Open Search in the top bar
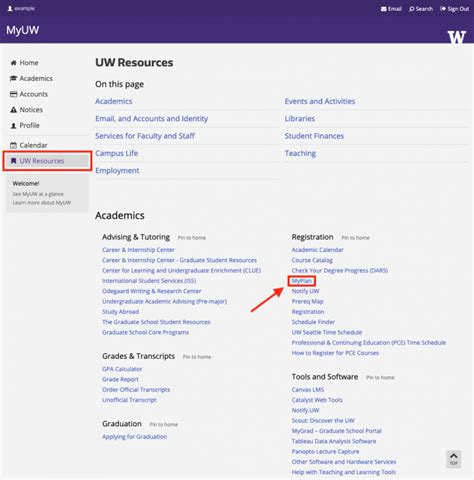This screenshot has width=474, height=480. pos(421,9)
